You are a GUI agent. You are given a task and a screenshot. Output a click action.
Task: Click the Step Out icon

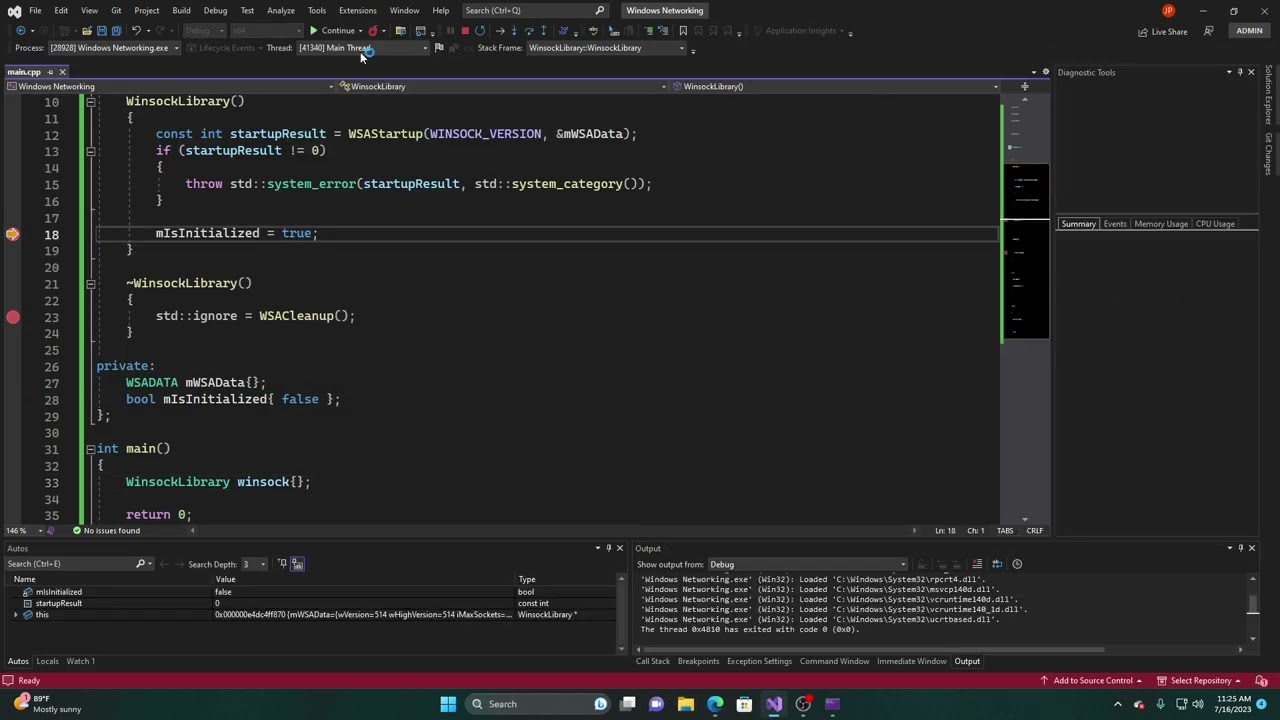tap(544, 31)
